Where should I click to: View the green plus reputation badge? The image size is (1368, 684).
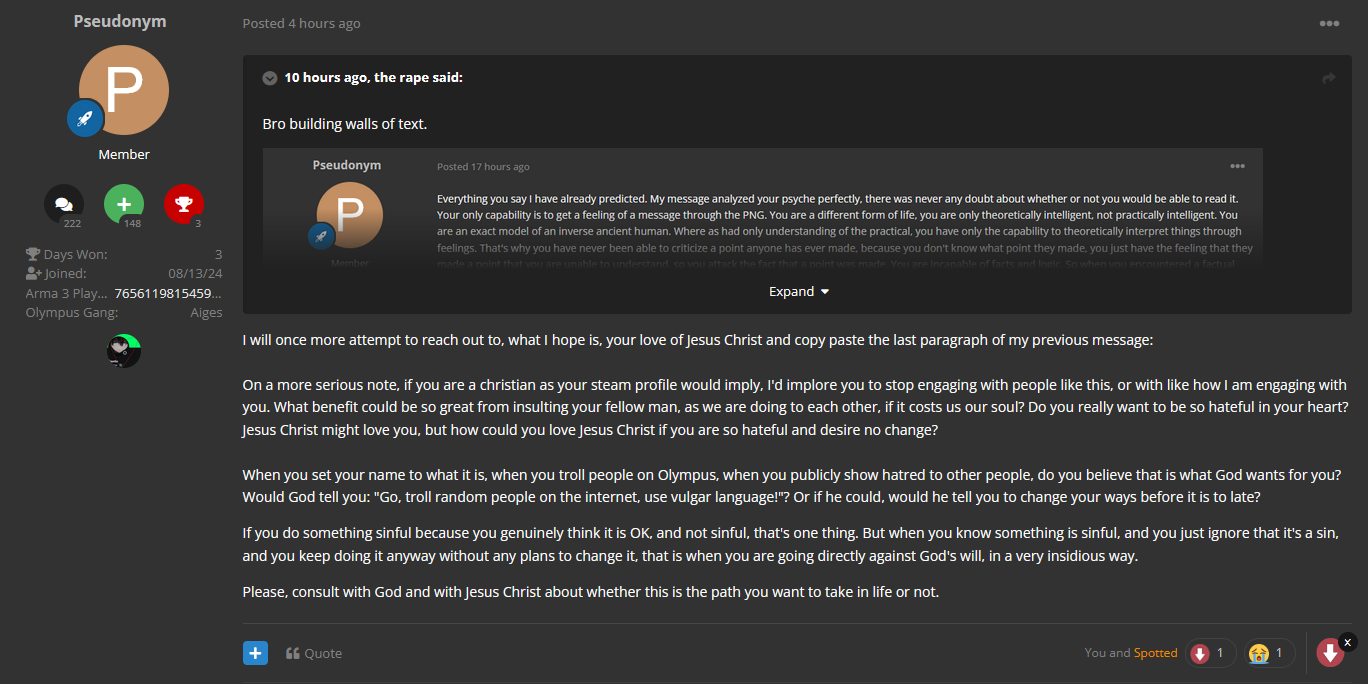coord(124,204)
